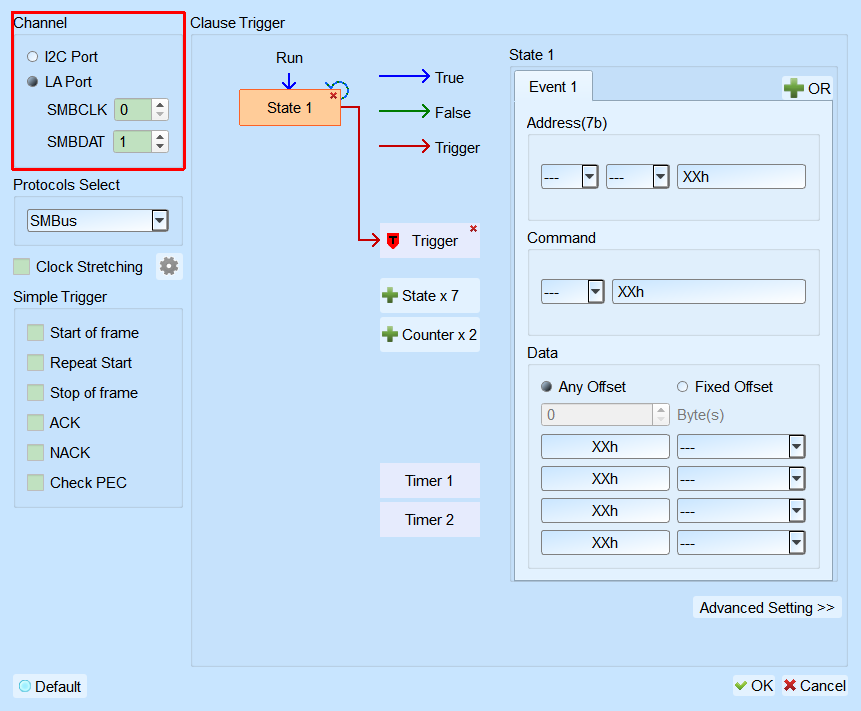Image resolution: width=861 pixels, height=711 pixels.
Task: Click the first Data XXh value field
Action: coord(605,446)
